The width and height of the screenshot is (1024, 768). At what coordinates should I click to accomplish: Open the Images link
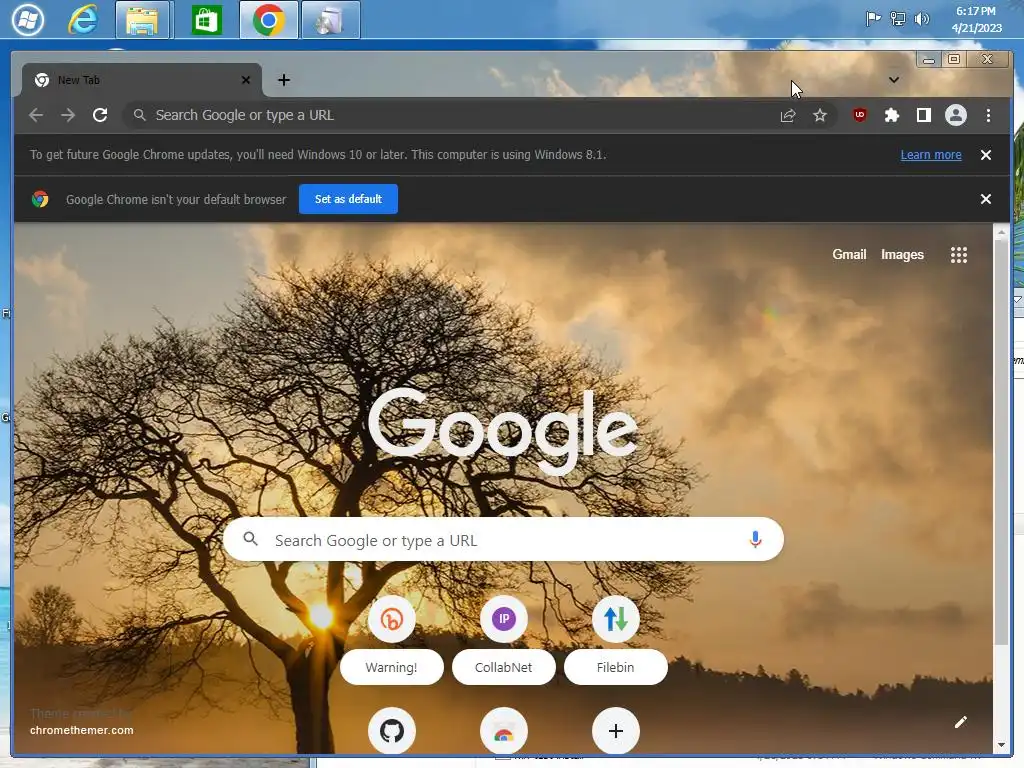903,255
